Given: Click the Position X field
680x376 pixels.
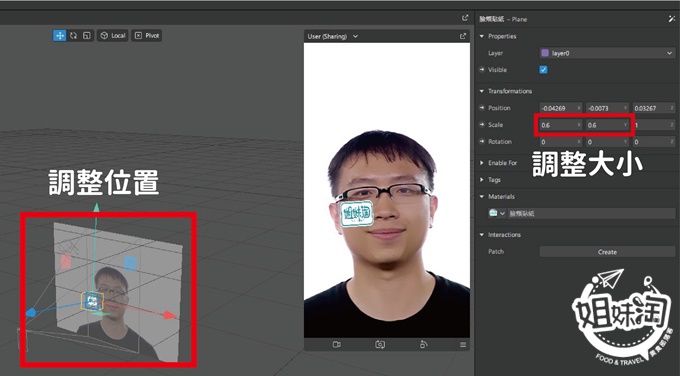Looking at the screenshot, I should coord(561,108).
